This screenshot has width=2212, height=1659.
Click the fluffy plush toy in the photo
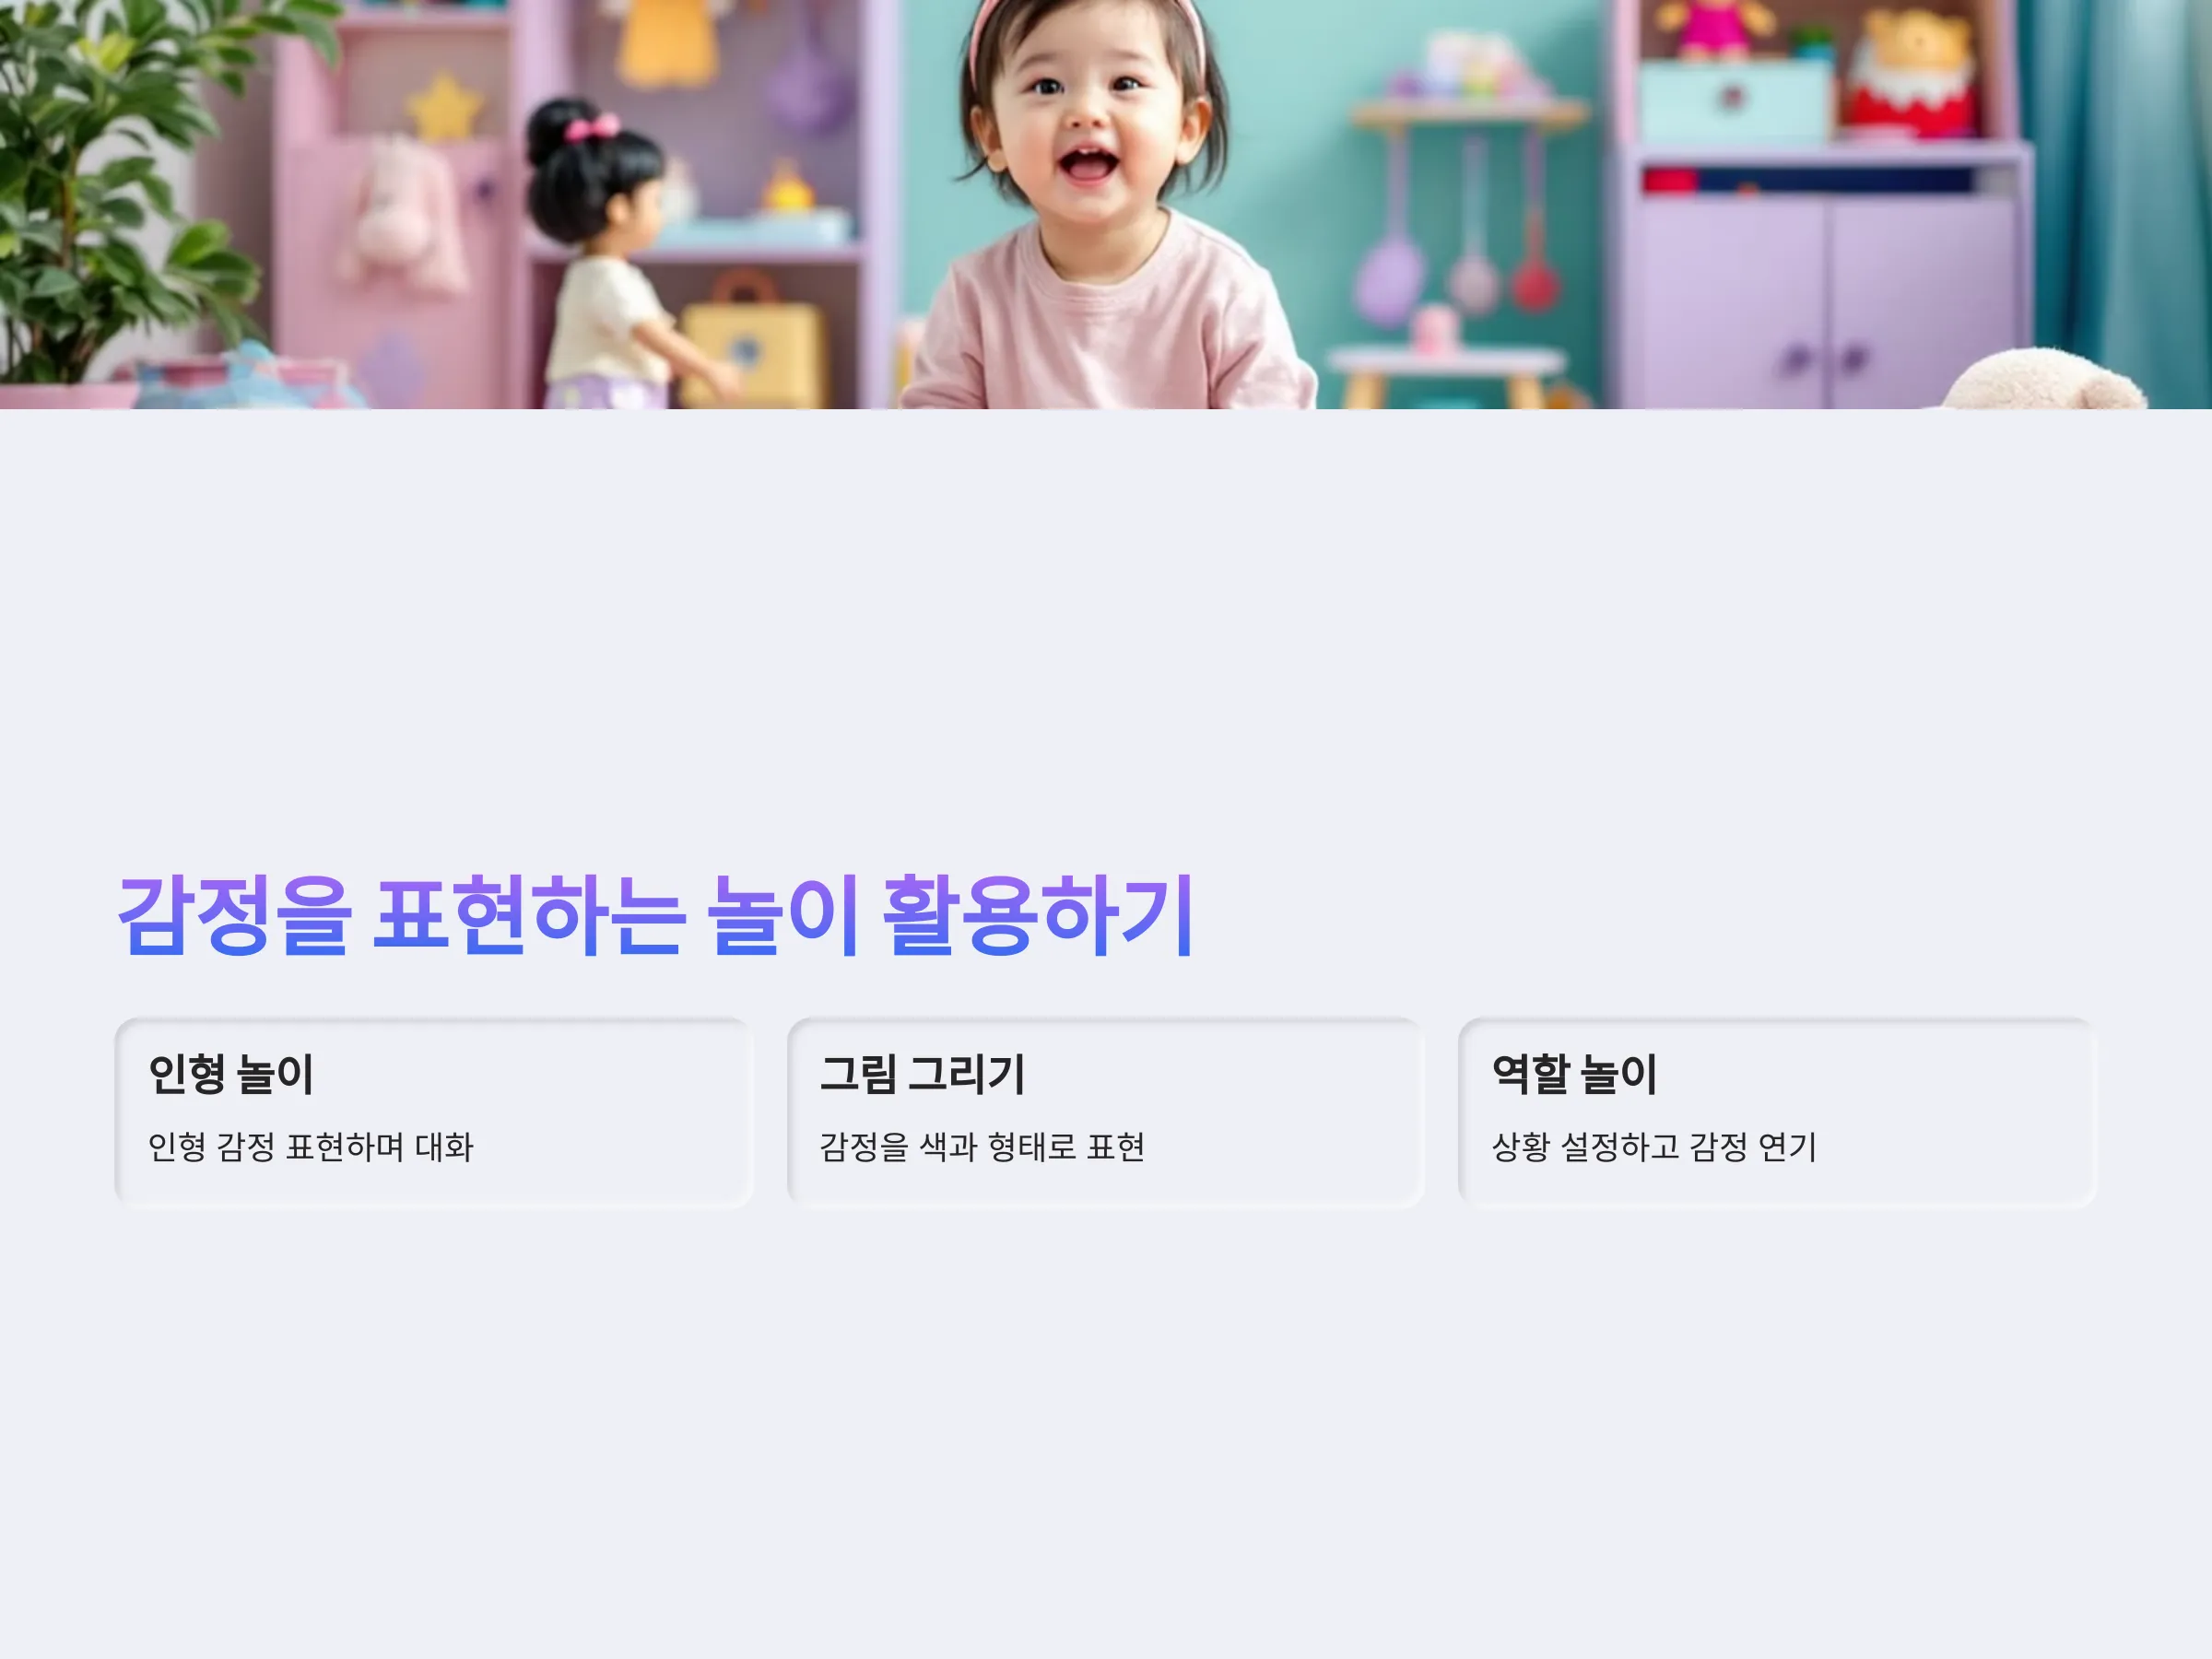2045,380
